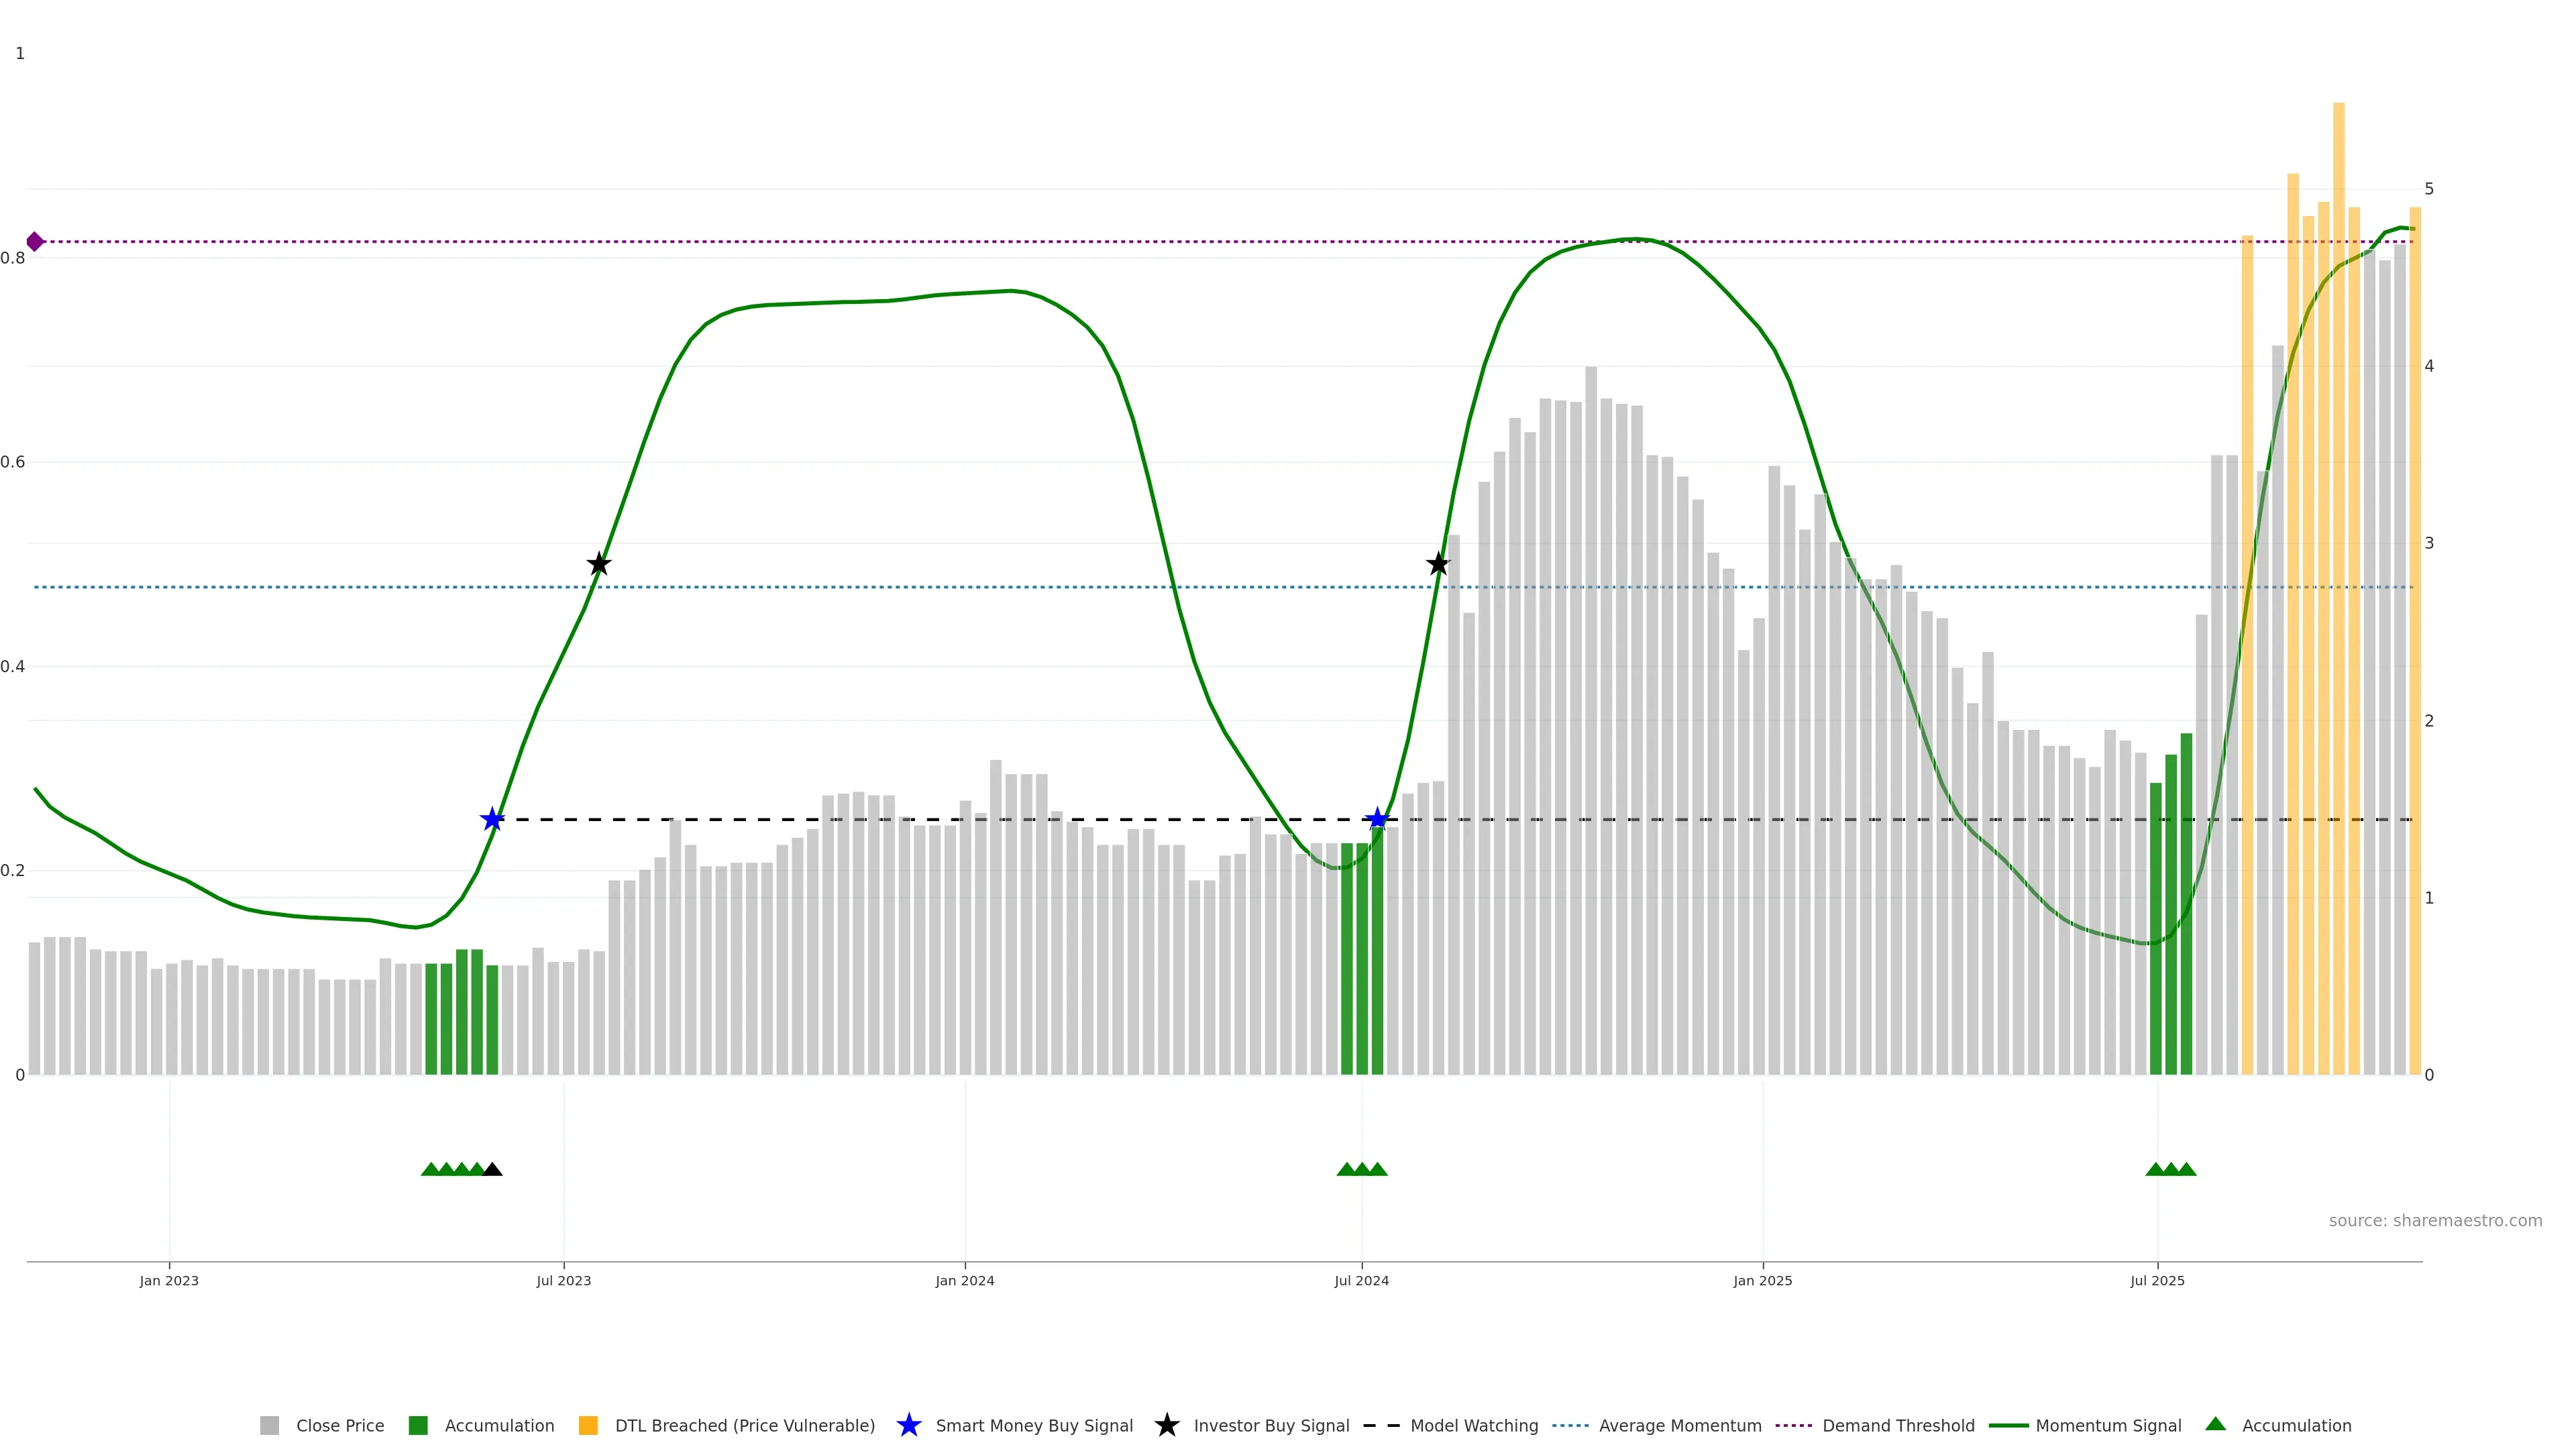Click the orange DTL Breached legend swatch
The width and height of the screenshot is (2576, 1449).
tap(588, 1425)
